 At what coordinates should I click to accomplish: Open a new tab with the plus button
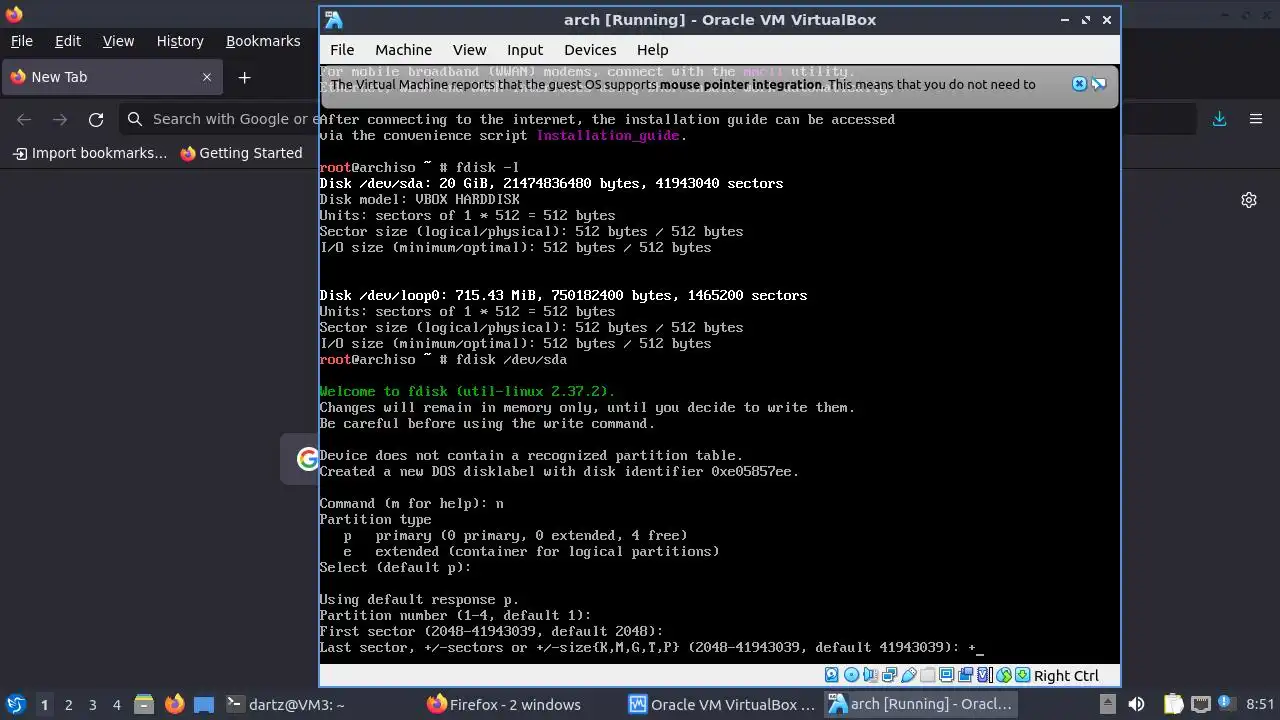[x=245, y=77]
